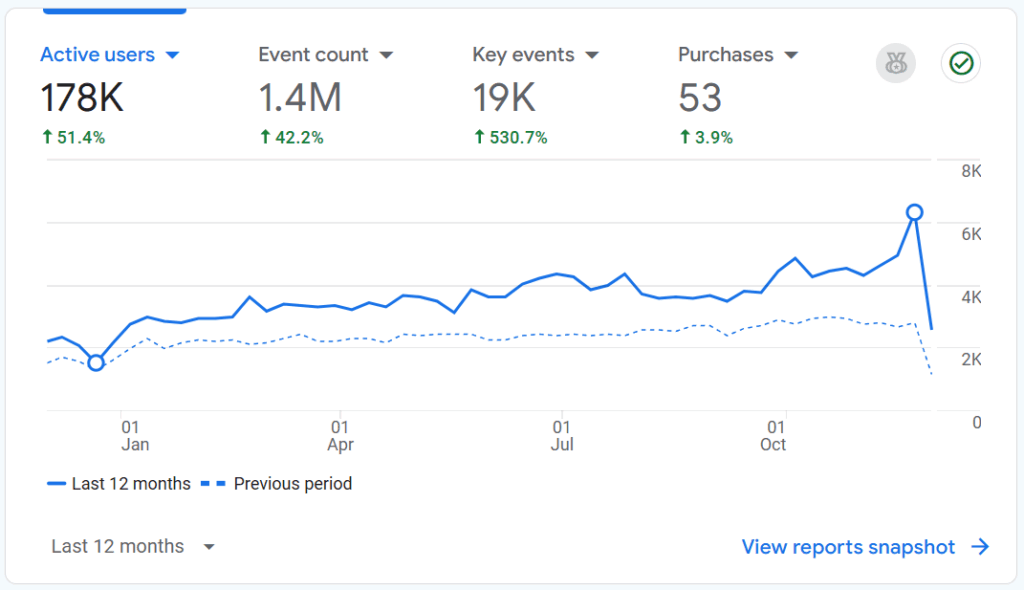Open the Key events metric dropdown
This screenshot has width=1024, height=590.
click(x=591, y=55)
